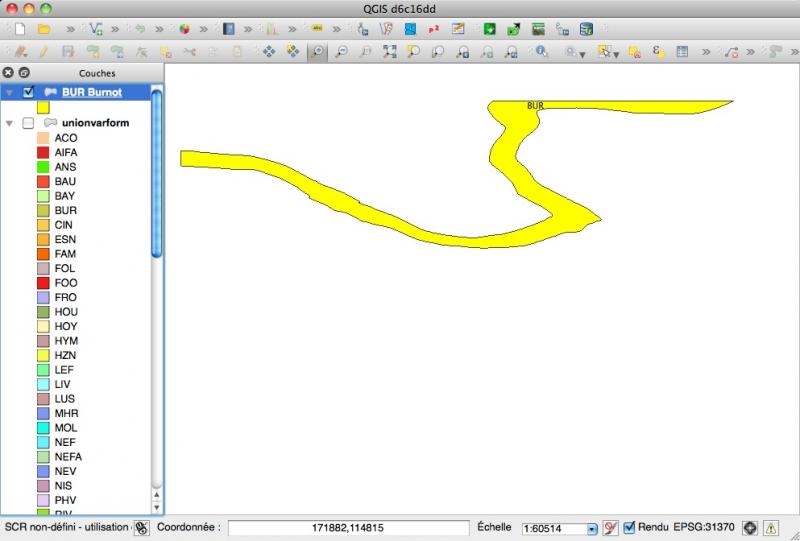The height and width of the screenshot is (541, 800).
Task: Enable the unionvarform layer checkbox
Action: coord(28,123)
